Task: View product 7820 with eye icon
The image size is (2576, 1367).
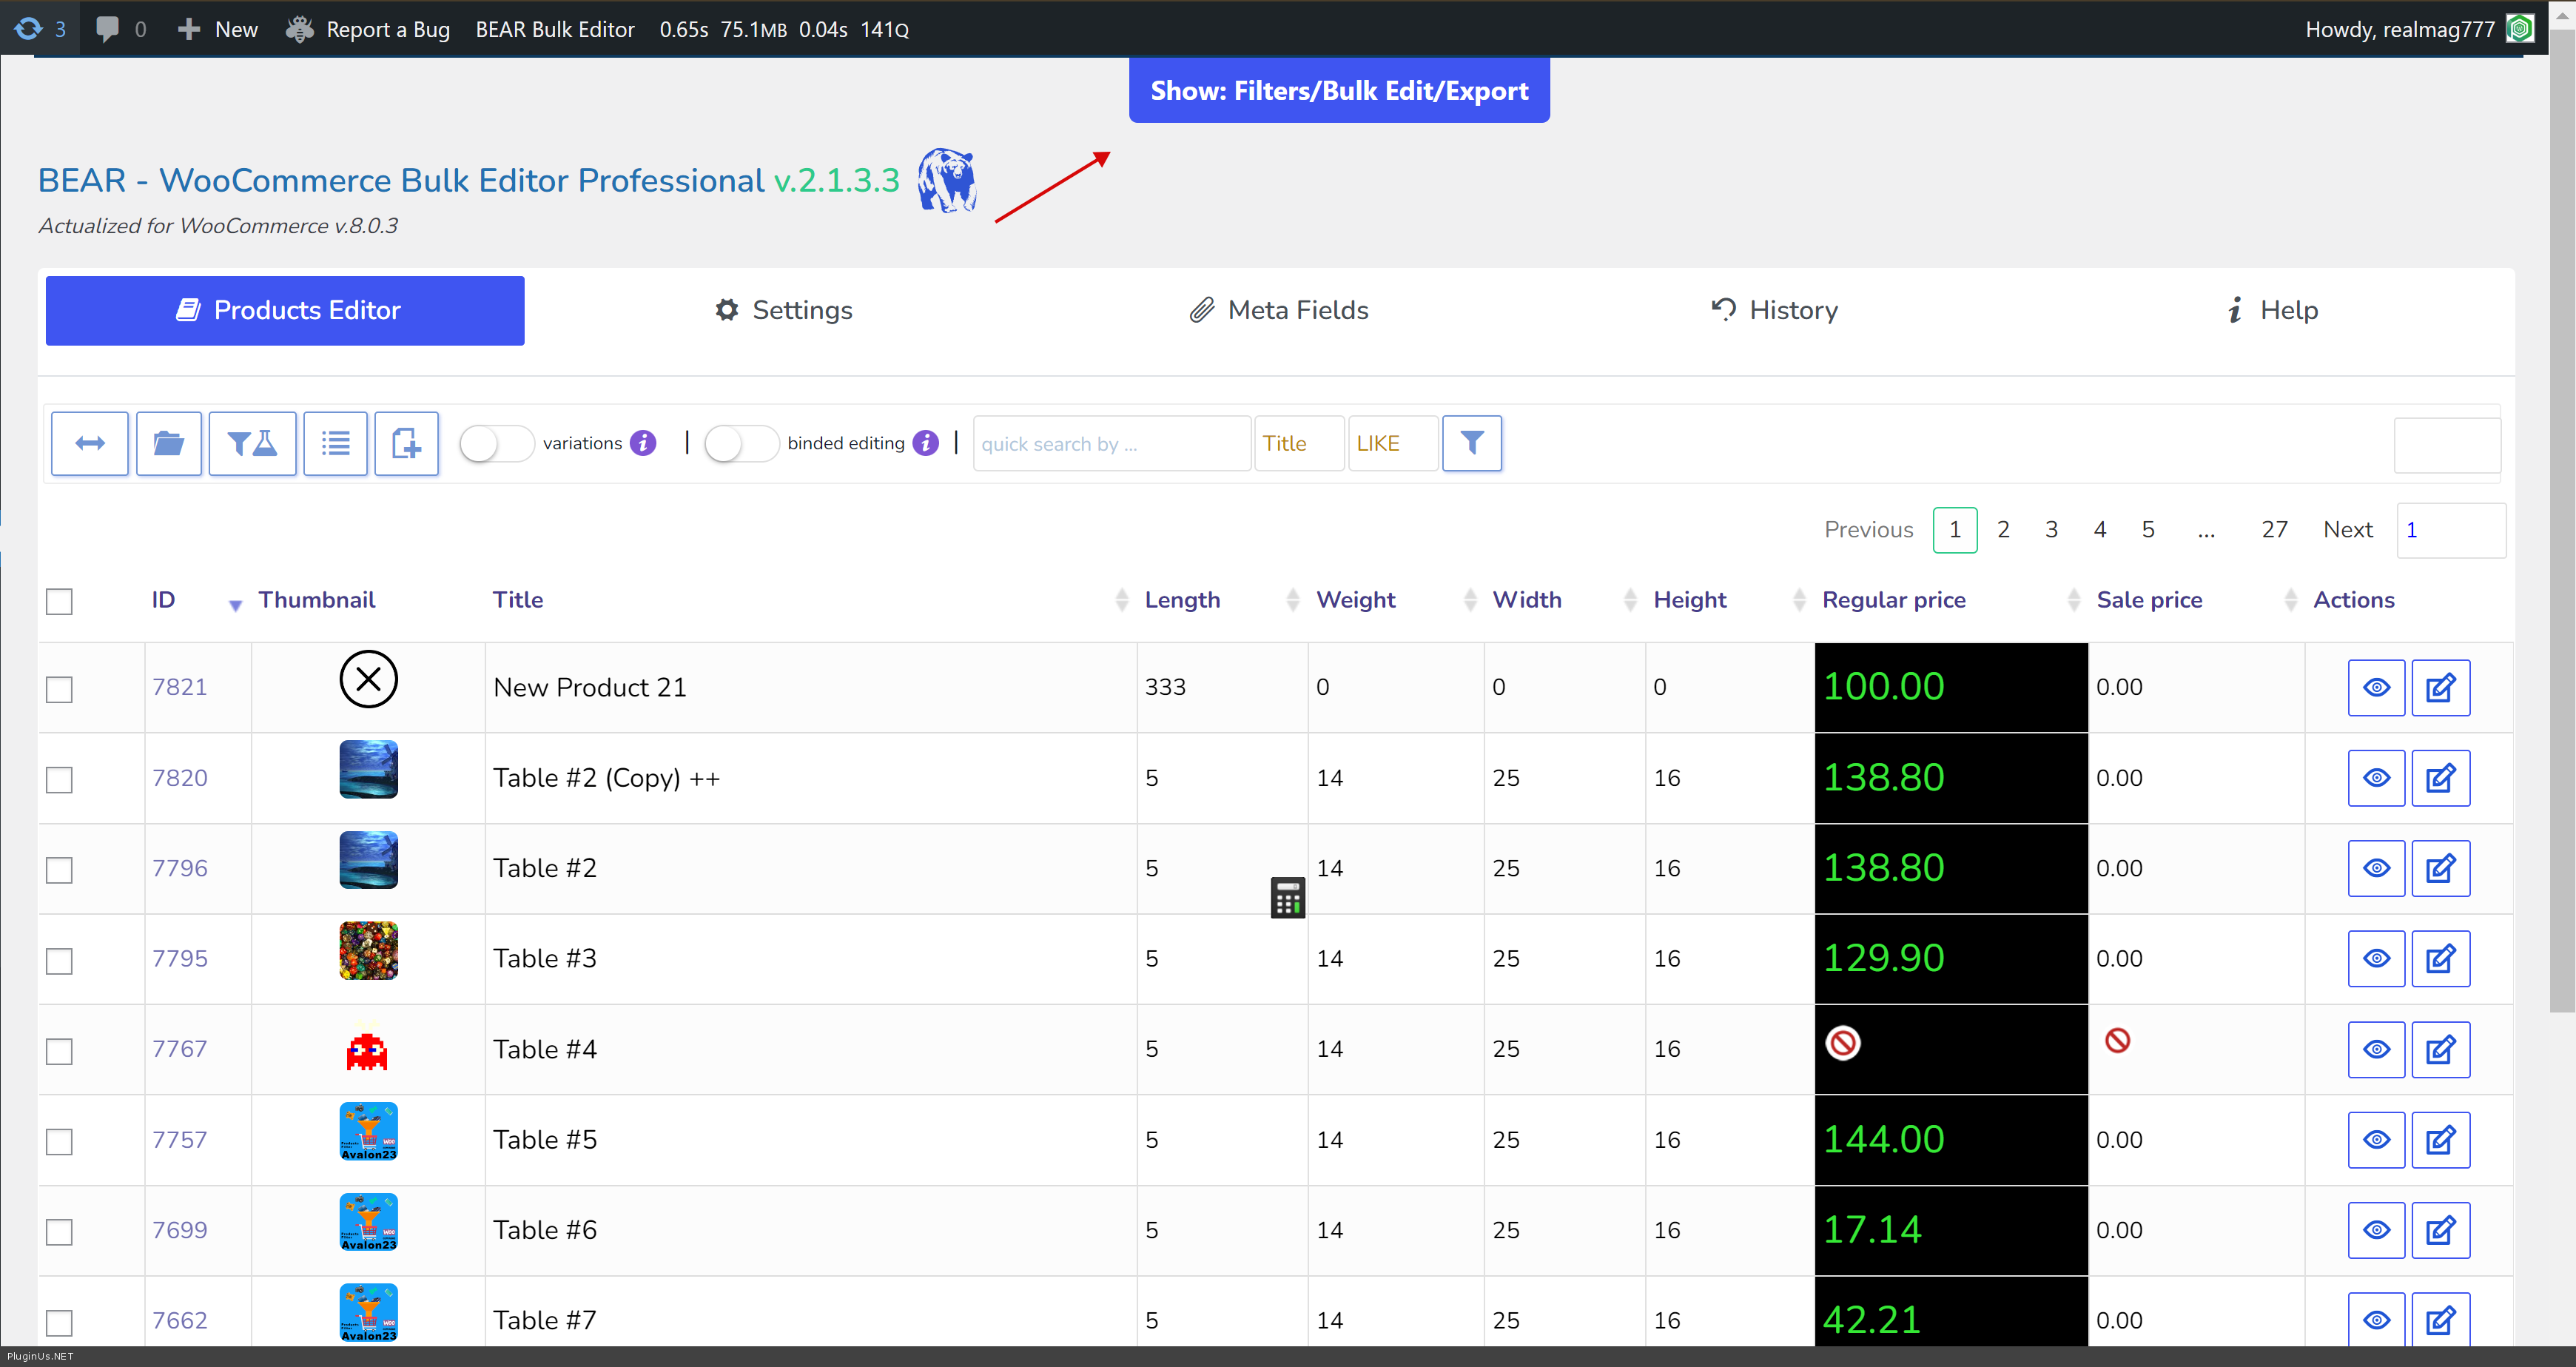Action: [x=2376, y=778]
